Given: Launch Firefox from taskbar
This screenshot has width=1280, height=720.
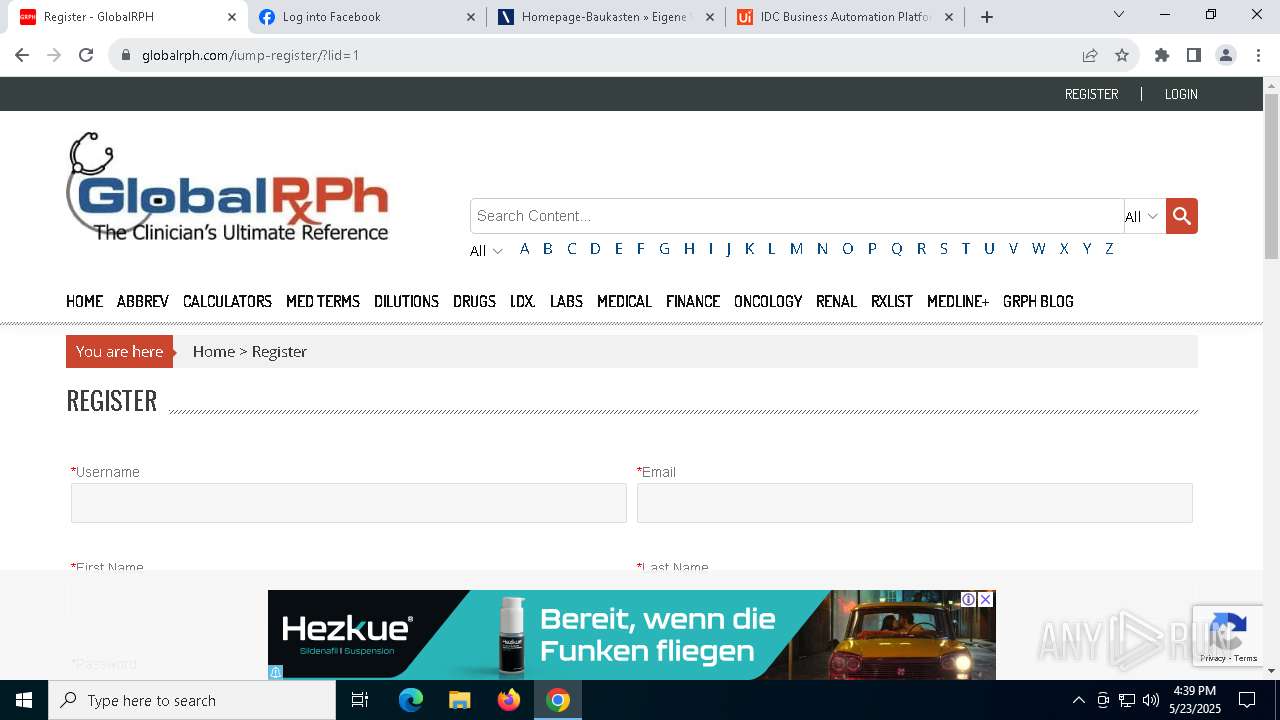Looking at the screenshot, I should click(x=509, y=700).
